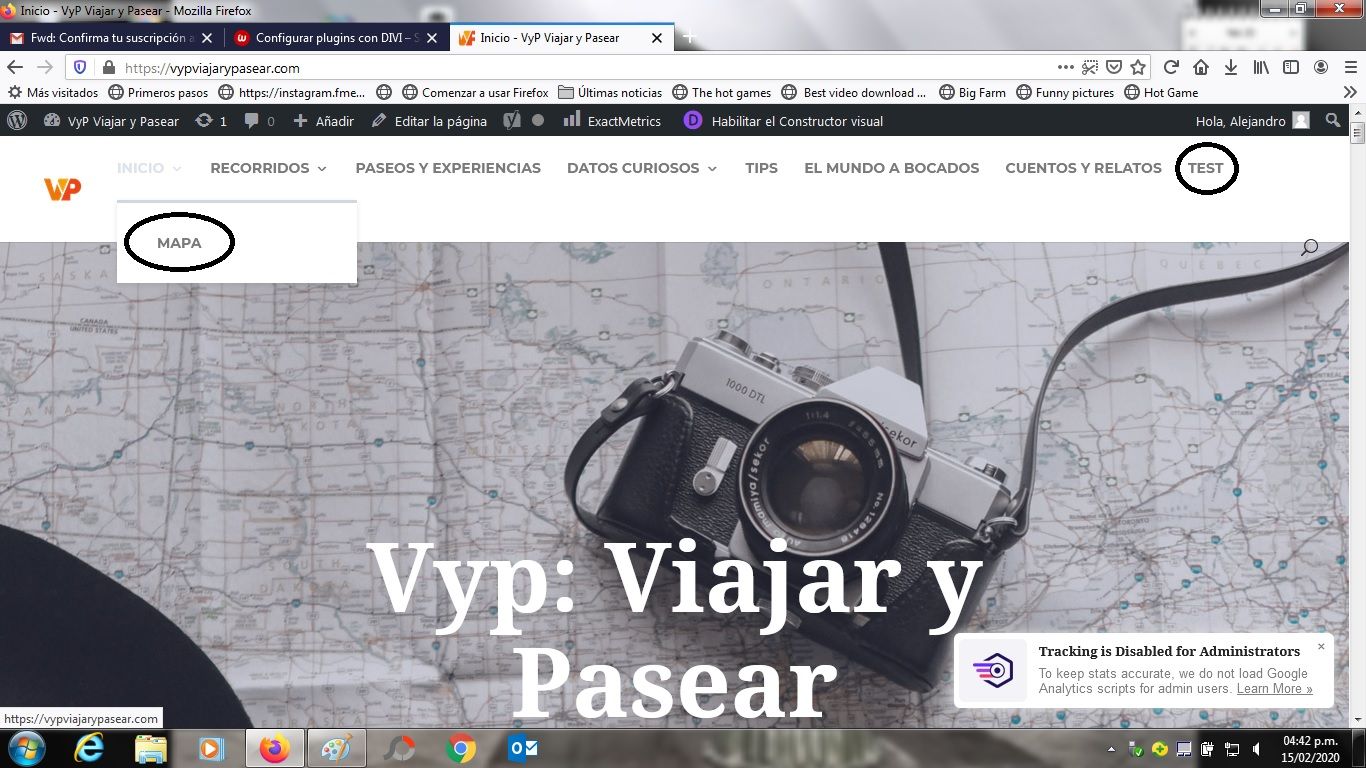Open CUENTOS Y RELATOS page
This screenshot has width=1366, height=768.
coord(1083,168)
